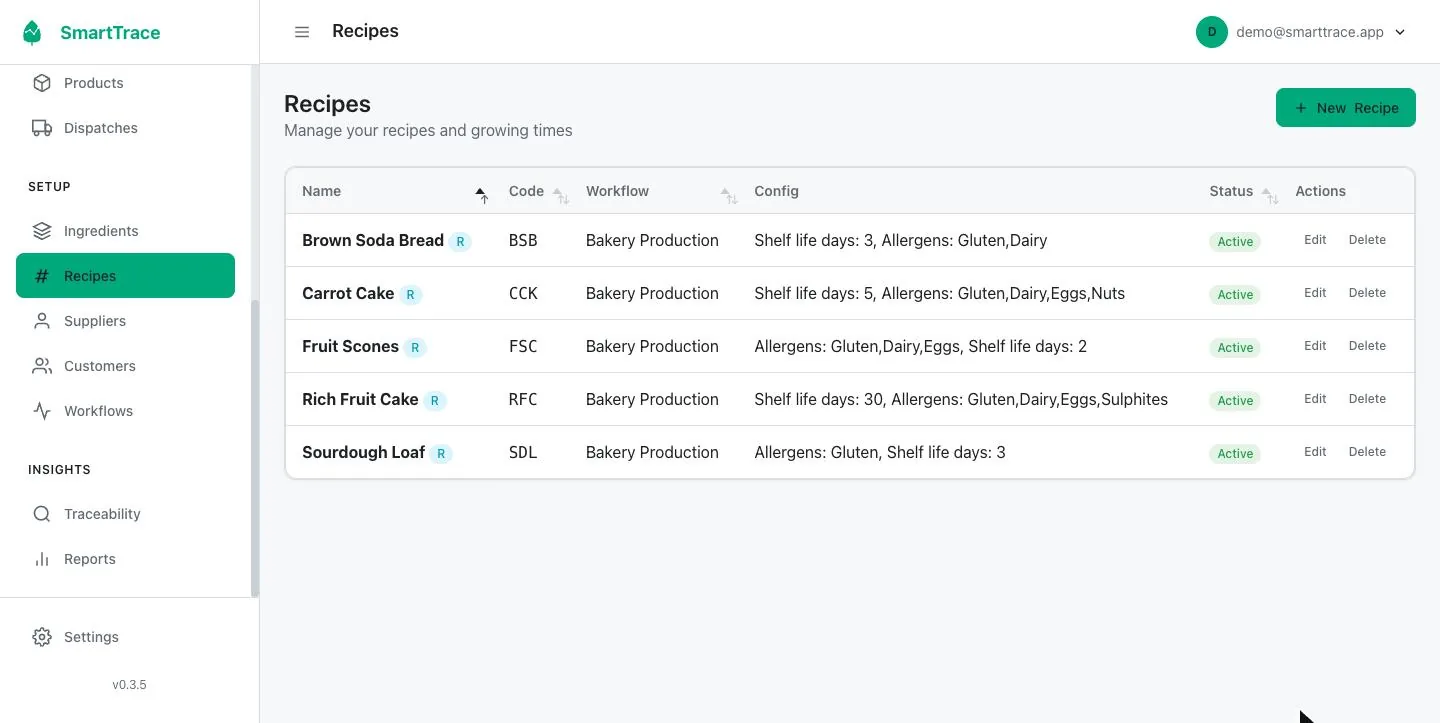
Task: Click Active status badge for Brown Soda Bread
Action: (1235, 242)
